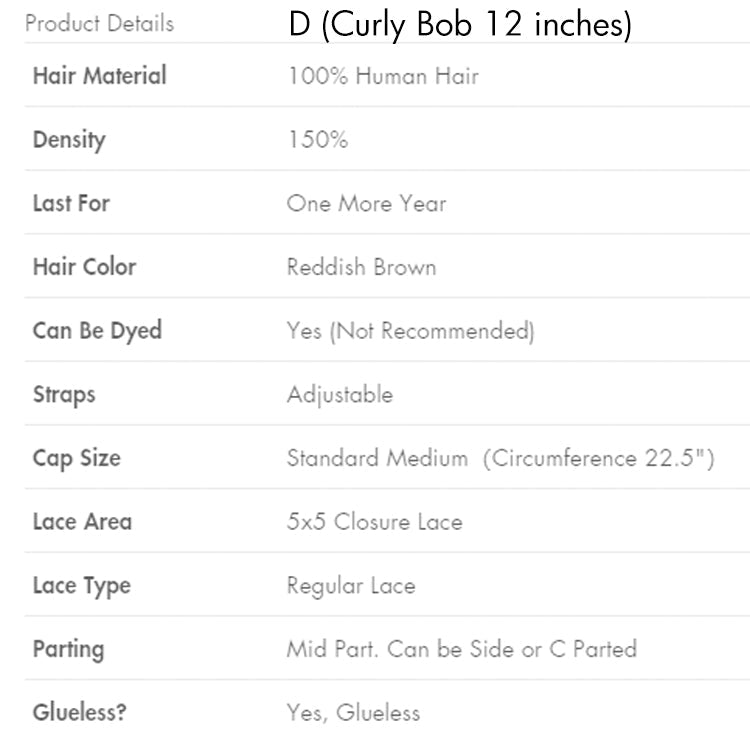Screen dimensions: 750x750
Task: Click the Product Details heading
Action: coord(99,23)
